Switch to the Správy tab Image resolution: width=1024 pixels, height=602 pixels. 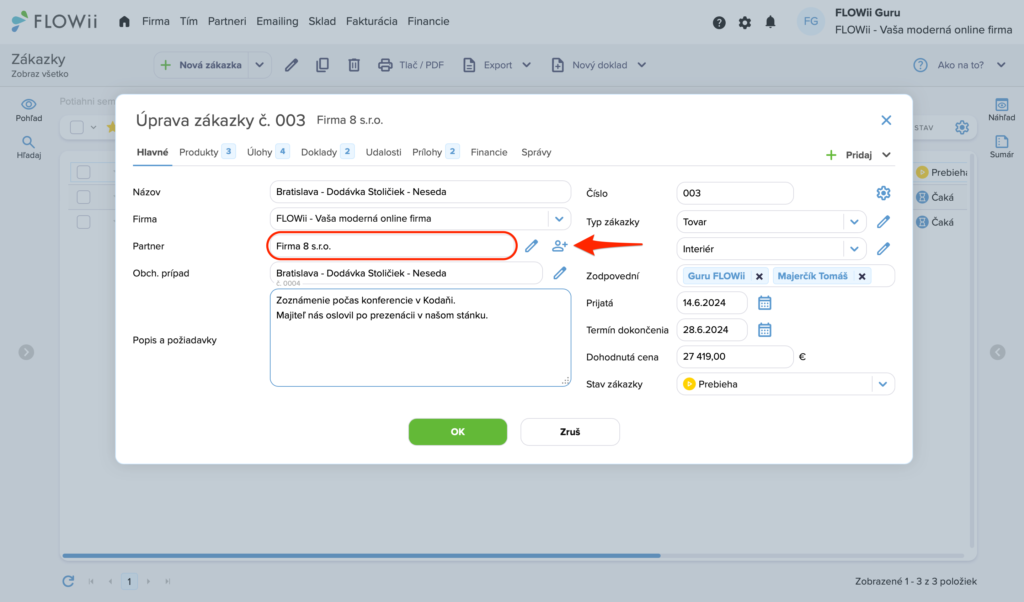(536, 152)
